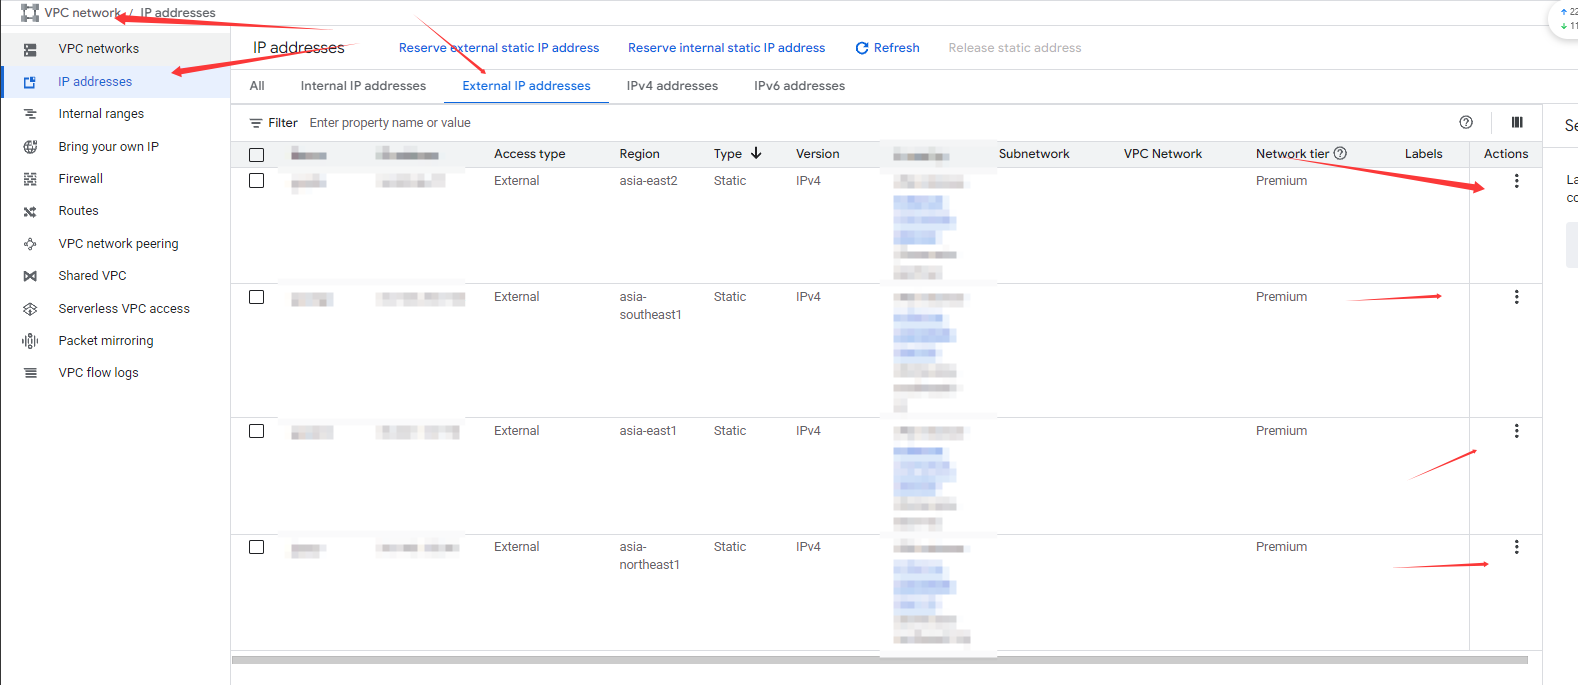Click the Packet mirroring sidebar icon

30,341
